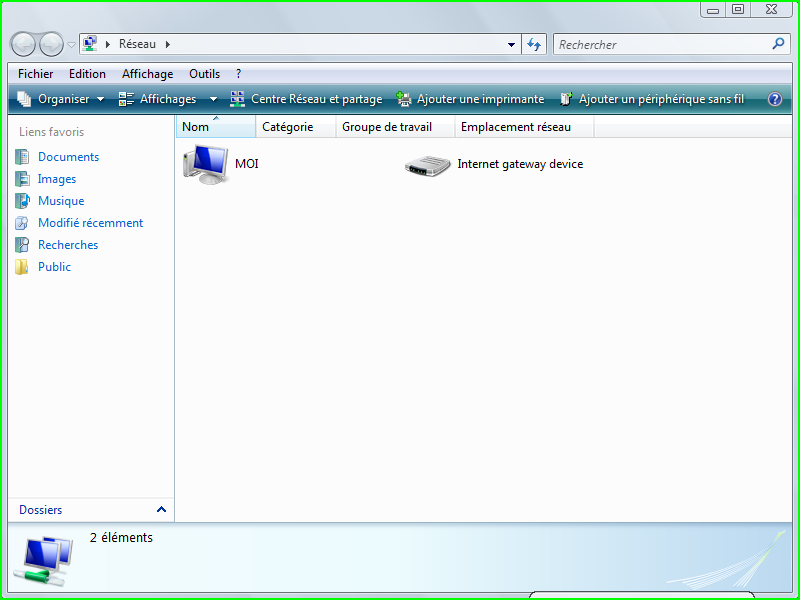Screen dimensions: 800x600
Task: Click the Dossiers label
Action: 40,510
